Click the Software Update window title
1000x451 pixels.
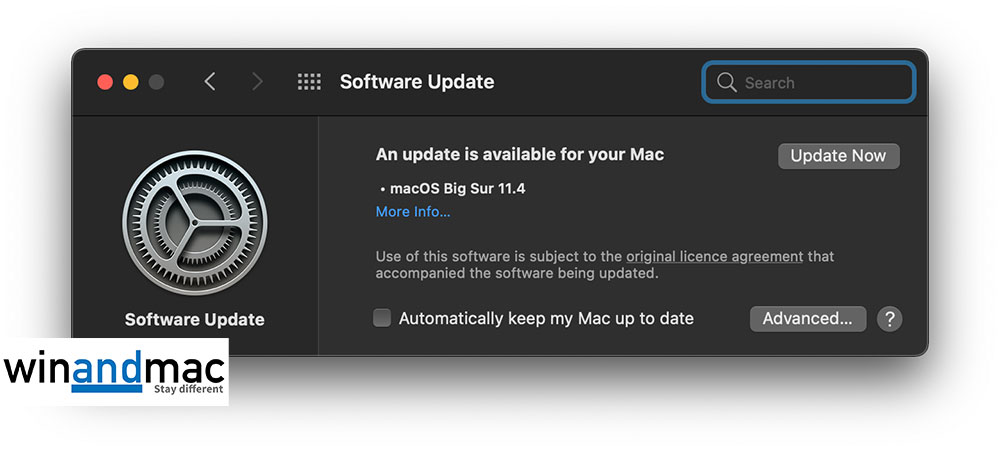(x=417, y=82)
